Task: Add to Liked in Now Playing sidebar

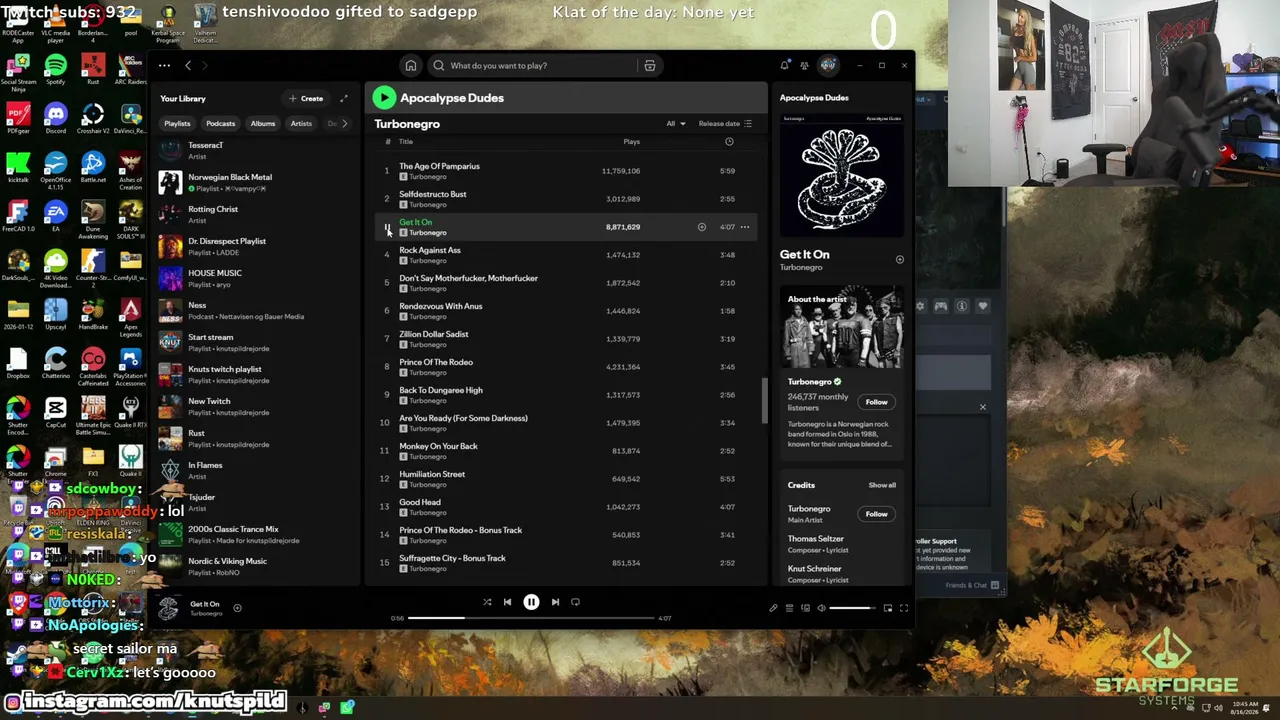Action: 899,260
